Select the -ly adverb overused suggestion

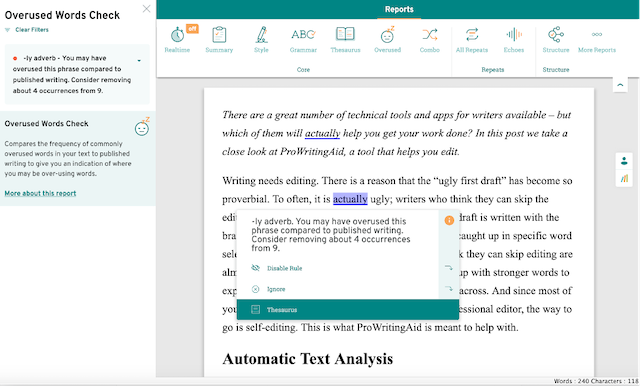pos(77,74)
